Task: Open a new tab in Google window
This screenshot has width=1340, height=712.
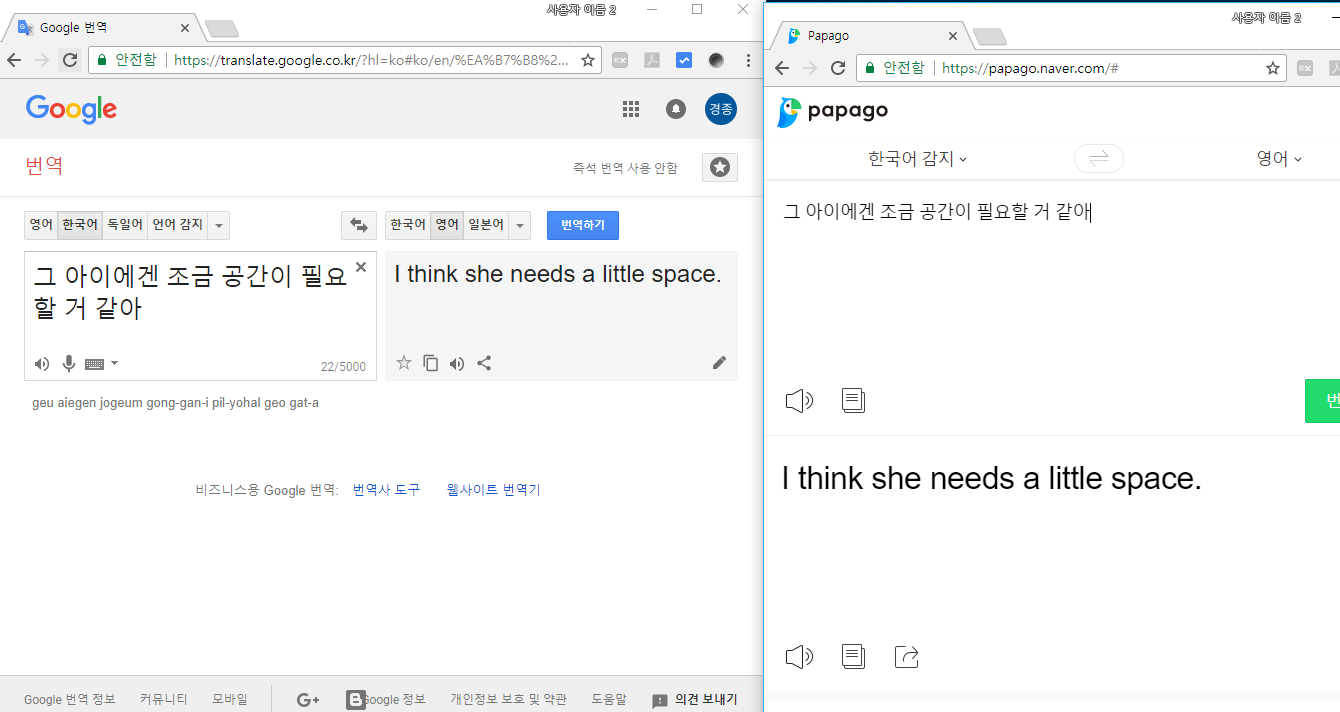Action: [x=221, y=28]
